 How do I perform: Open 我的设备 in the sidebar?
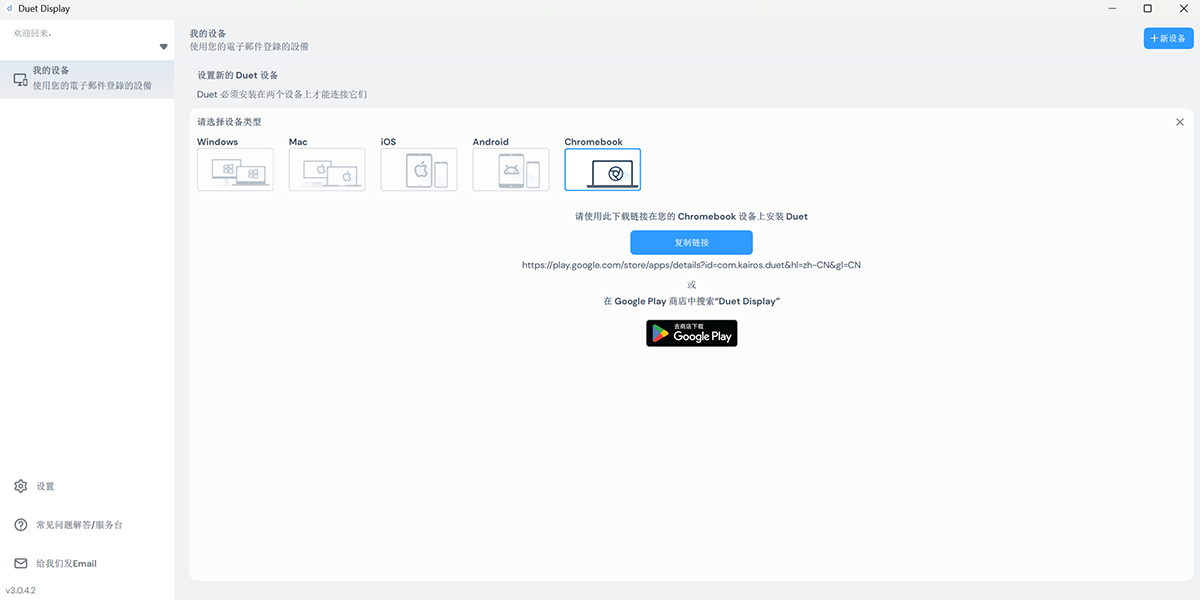click(87, 79)
